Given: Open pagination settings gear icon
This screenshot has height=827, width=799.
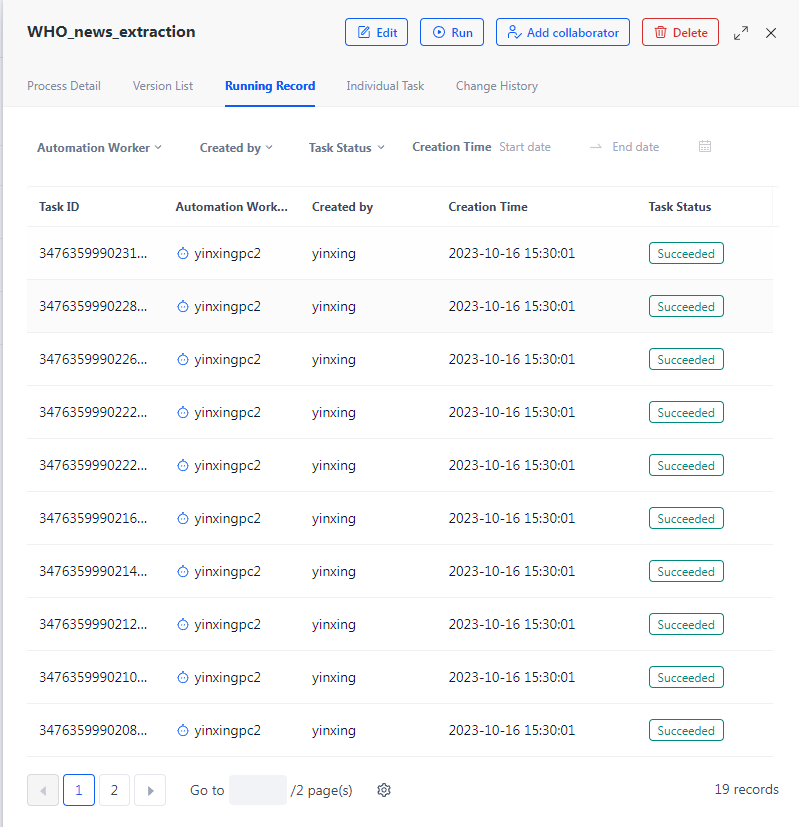Looking at the screenshot, I should [384, 790].
